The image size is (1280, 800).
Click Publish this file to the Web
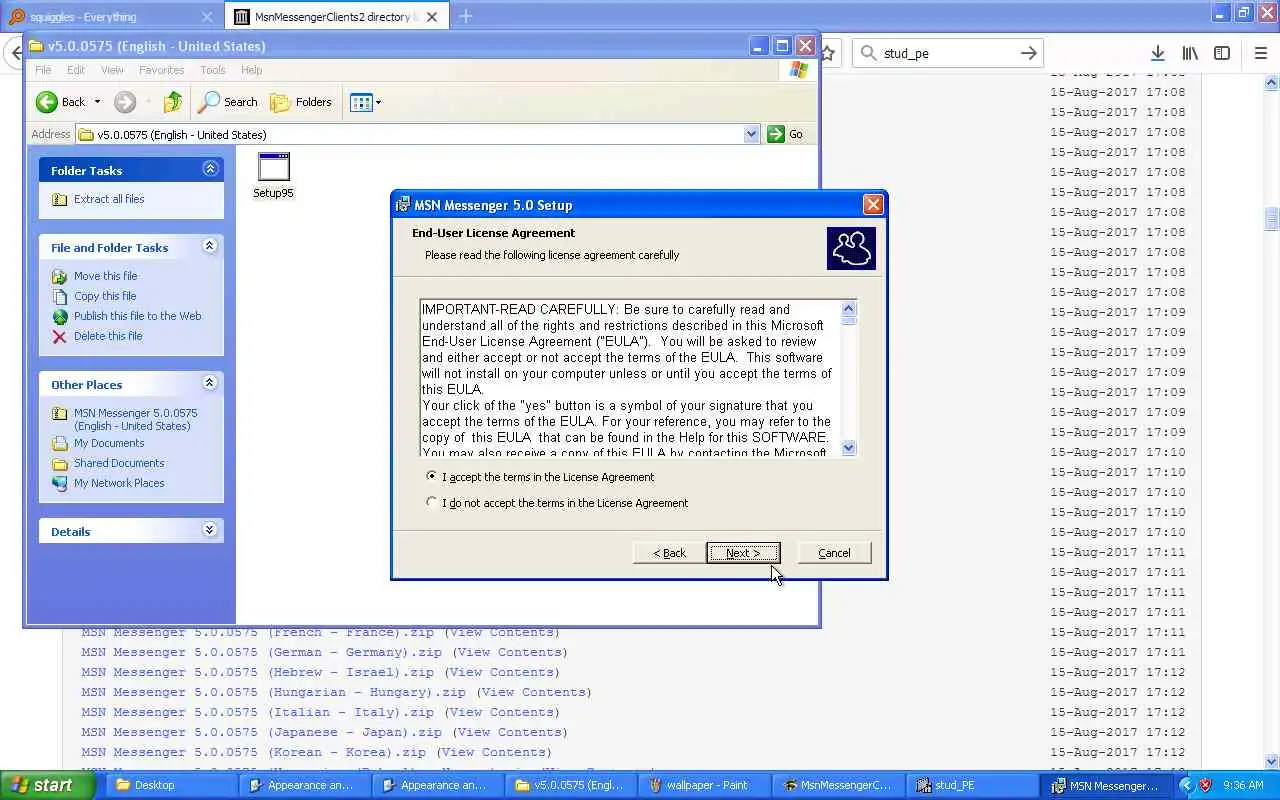[137, 316]
